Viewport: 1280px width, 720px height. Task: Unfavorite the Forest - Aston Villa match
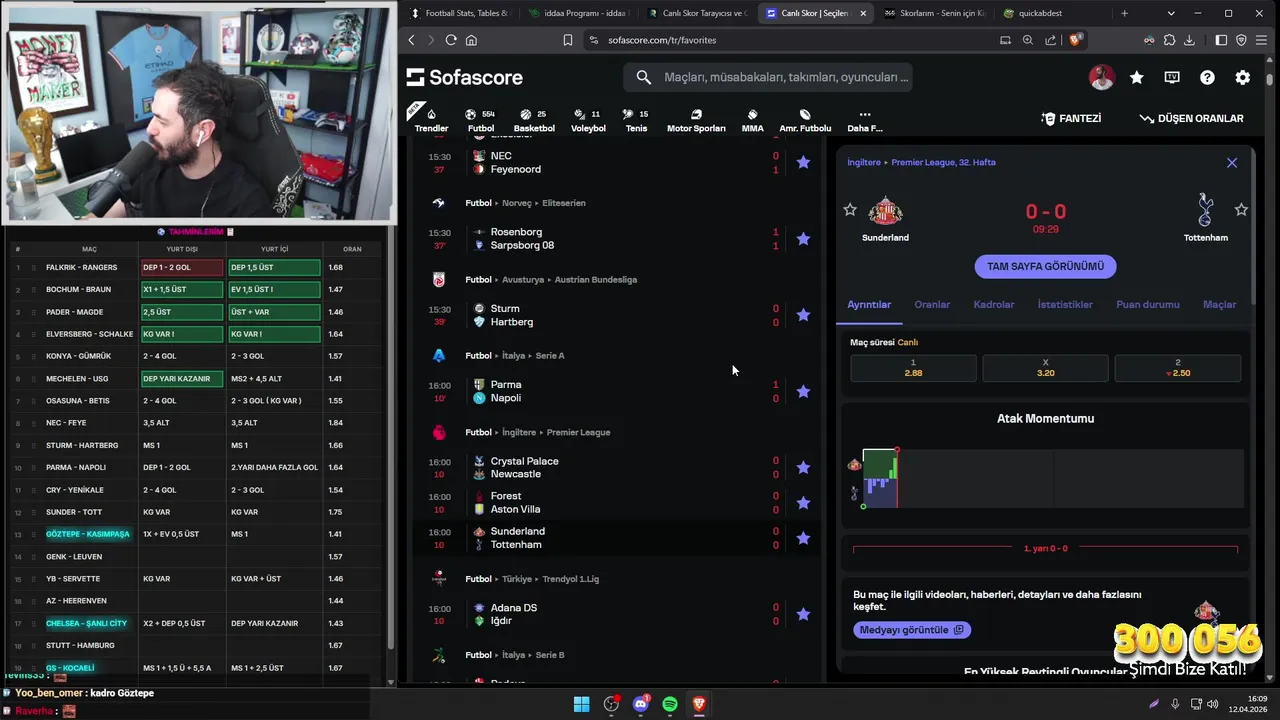[803, 502]
